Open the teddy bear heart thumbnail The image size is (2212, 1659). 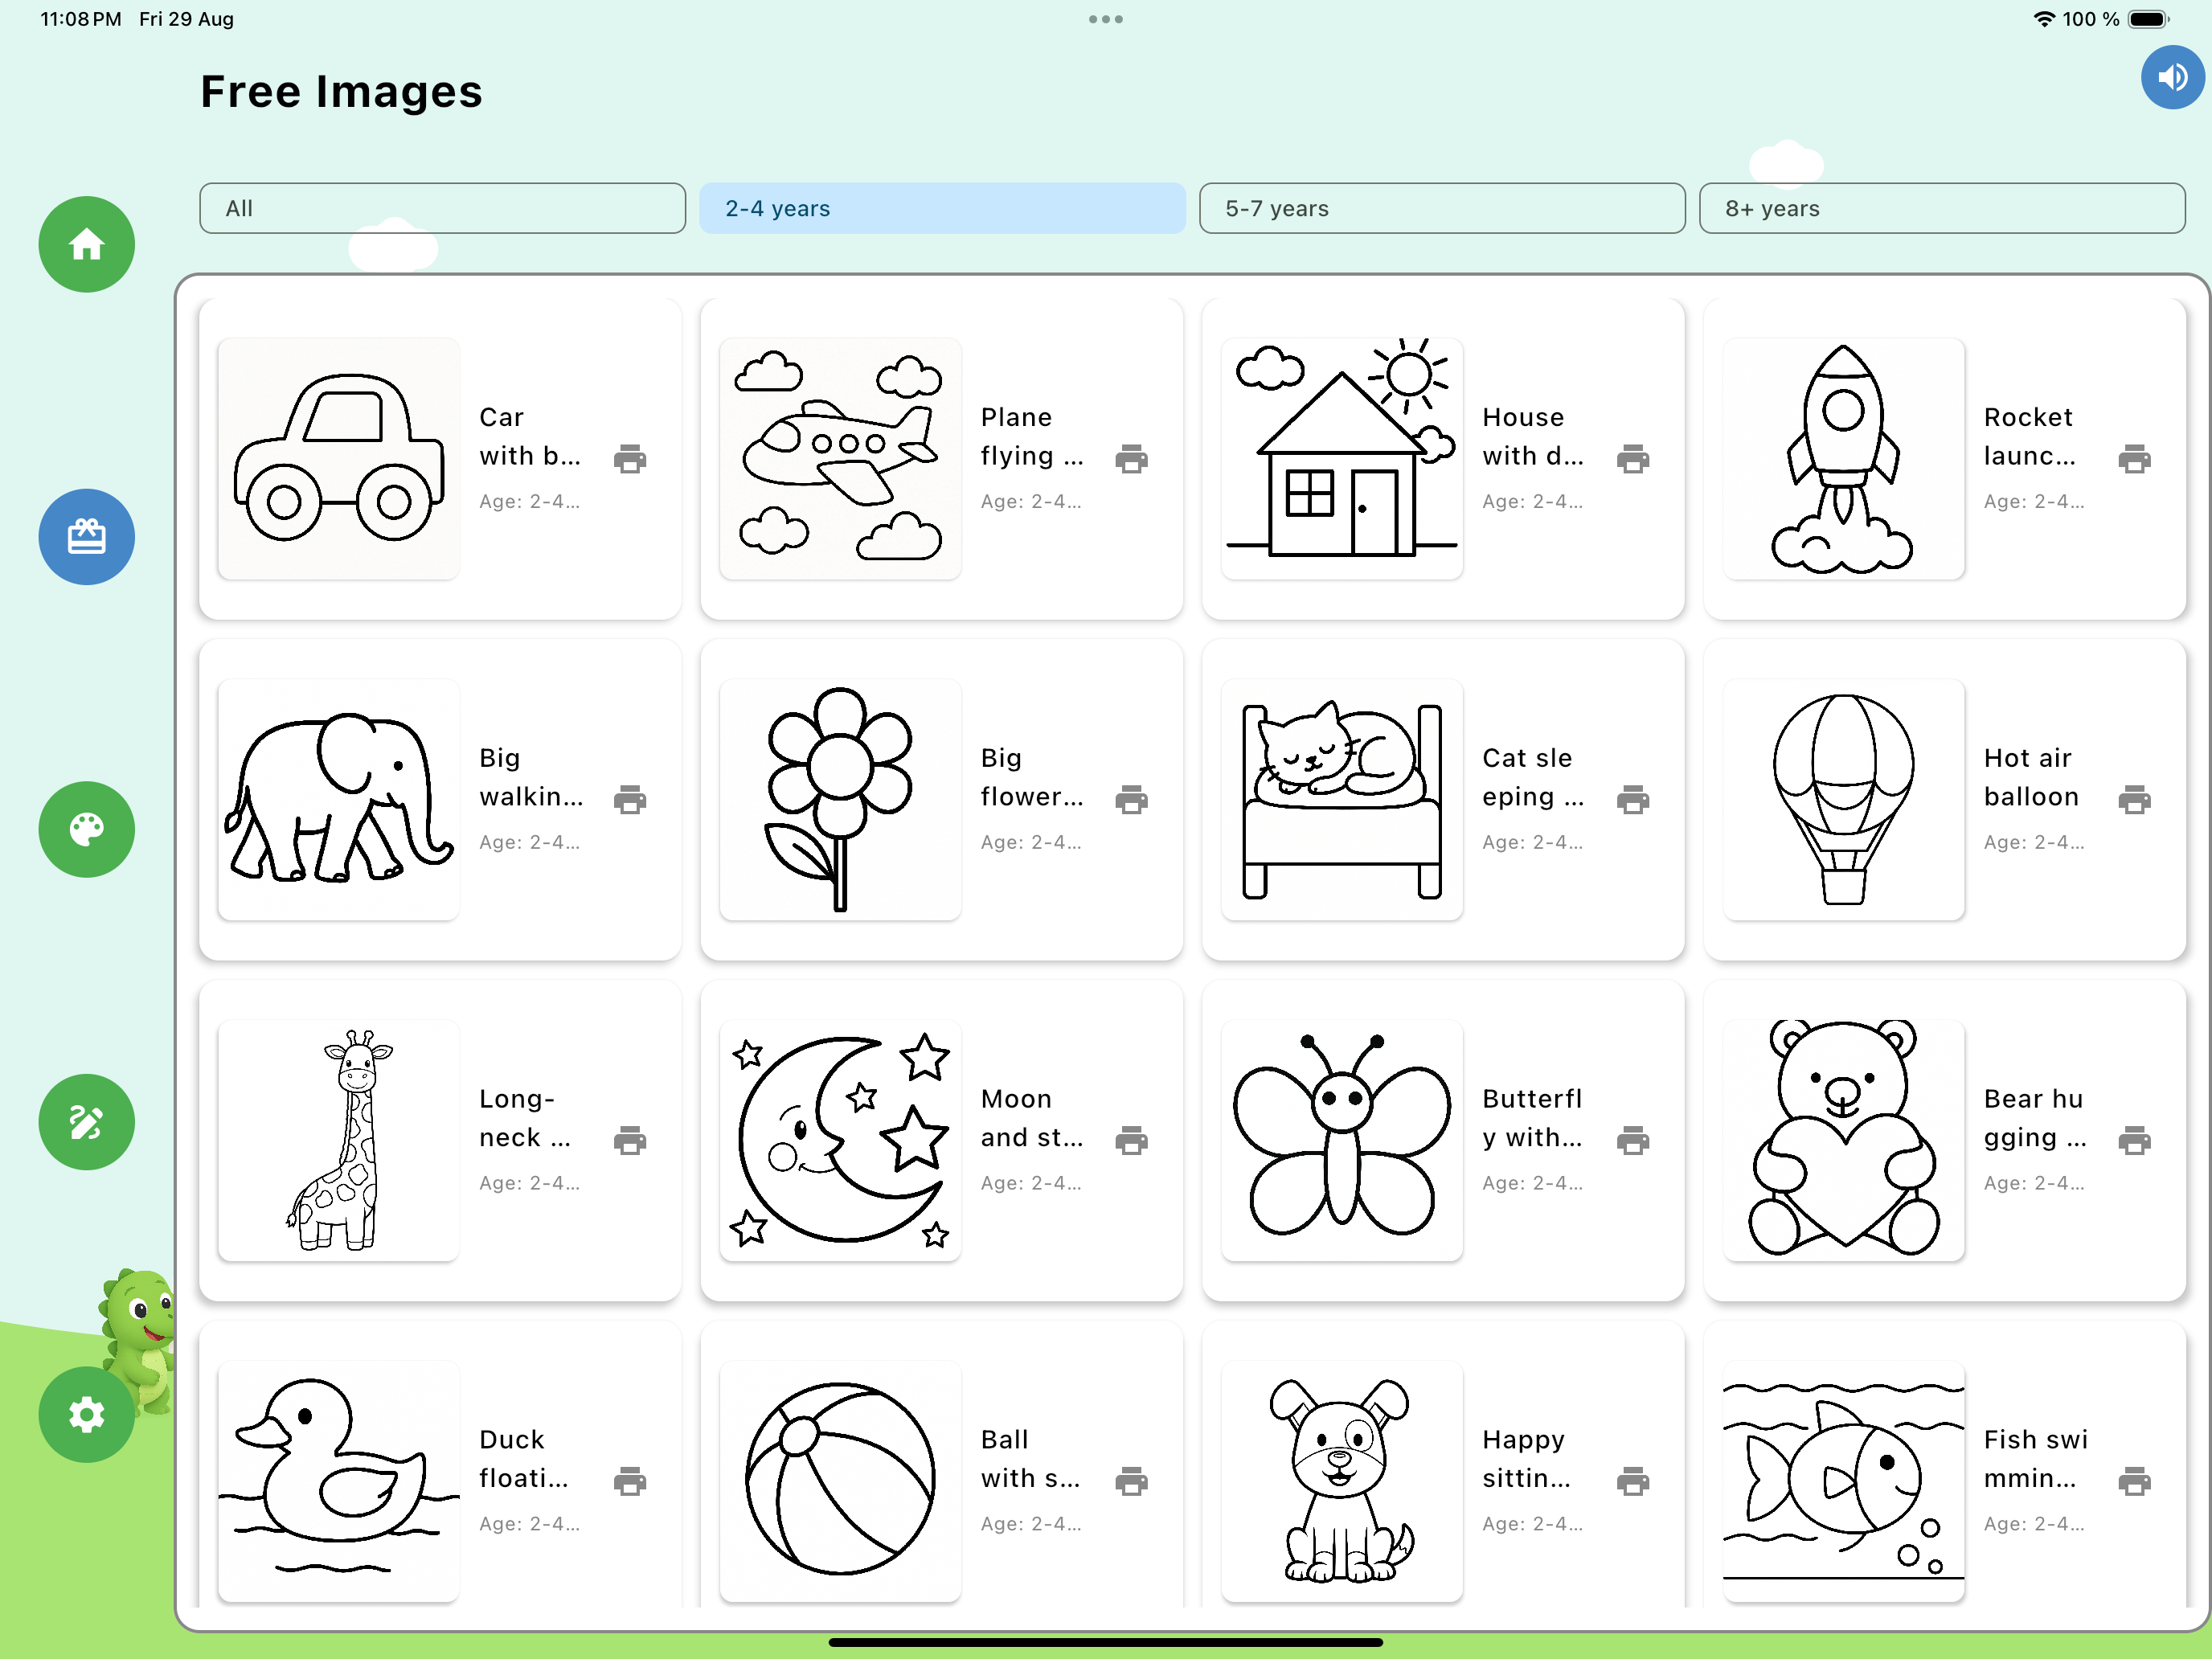(1843, 1140)
